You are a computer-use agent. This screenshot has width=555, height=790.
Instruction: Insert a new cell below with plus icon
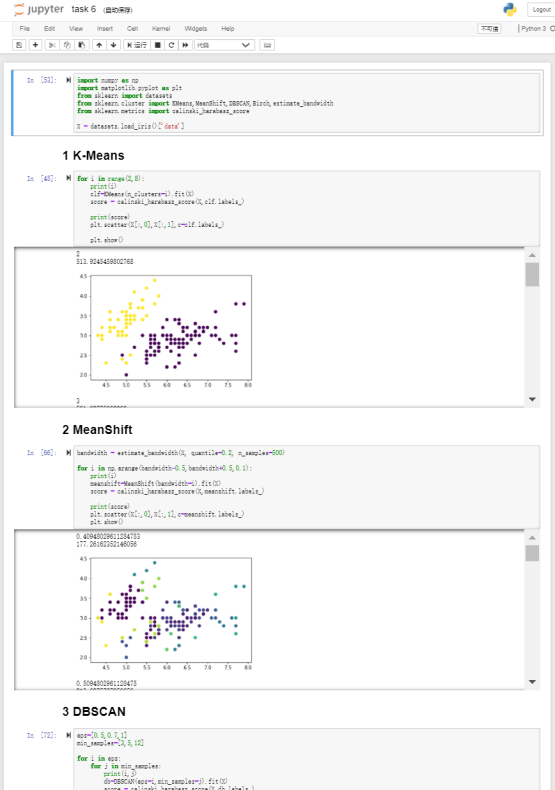click(35, 45)
